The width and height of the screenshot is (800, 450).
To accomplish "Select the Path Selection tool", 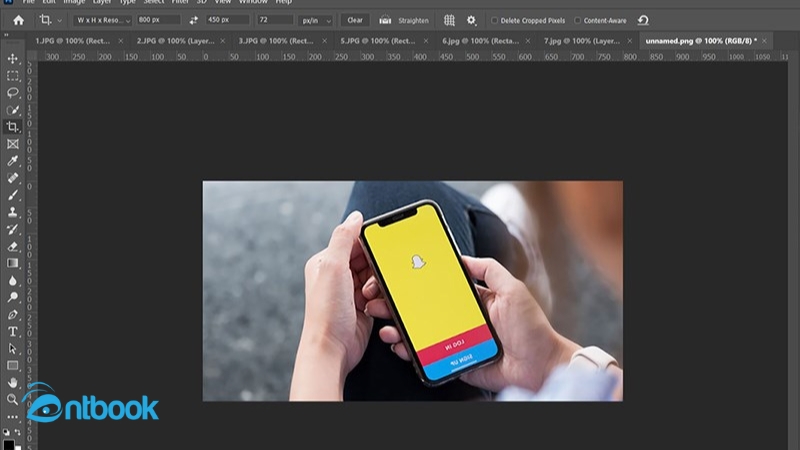I will pyautogui.click(x=13, y=349).
